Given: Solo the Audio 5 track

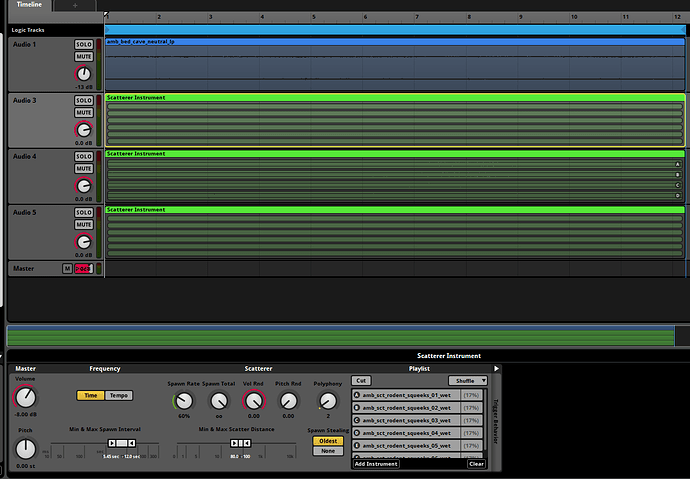Looking at the screenshot, I should [x=84, y=212].
